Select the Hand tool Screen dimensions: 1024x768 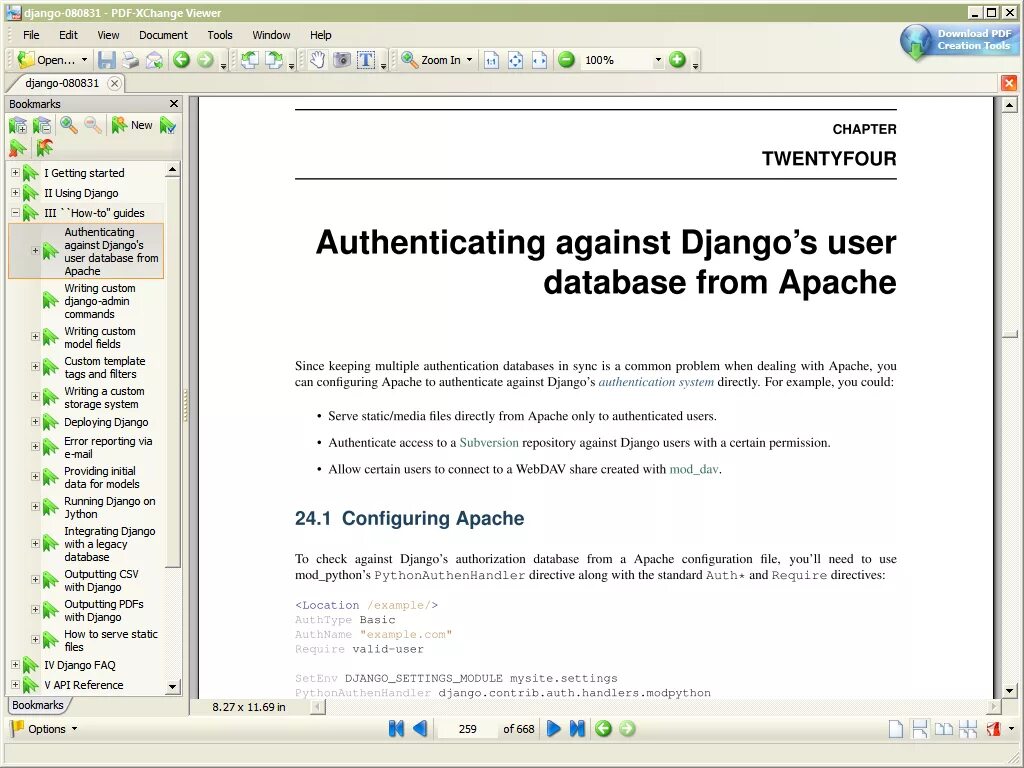317,60
